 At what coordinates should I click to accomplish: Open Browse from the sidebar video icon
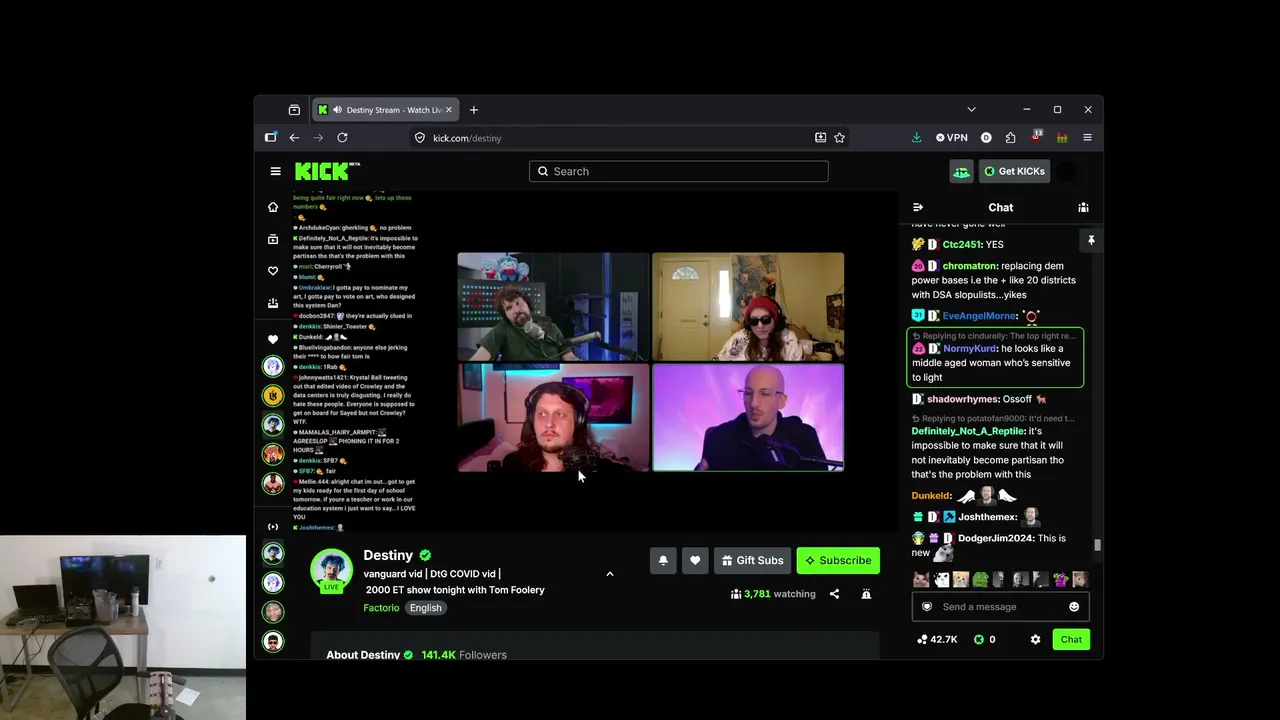pos(273,239)
